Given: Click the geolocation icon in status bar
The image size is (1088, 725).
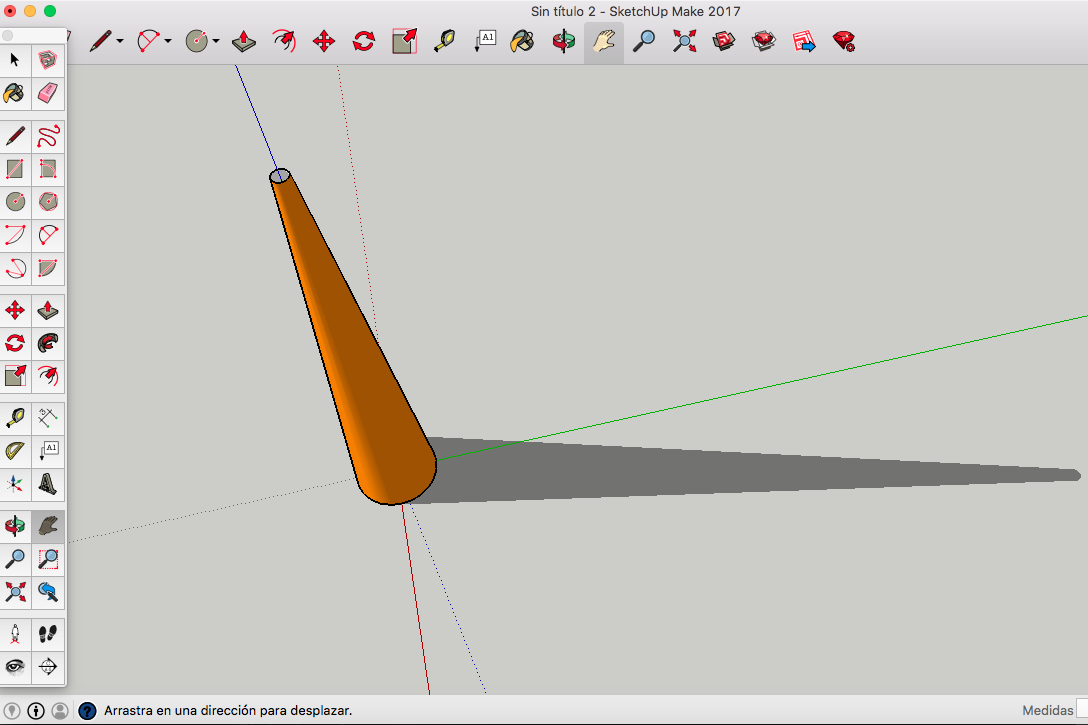Looking at the screenshot, I should tap(12, 710).
